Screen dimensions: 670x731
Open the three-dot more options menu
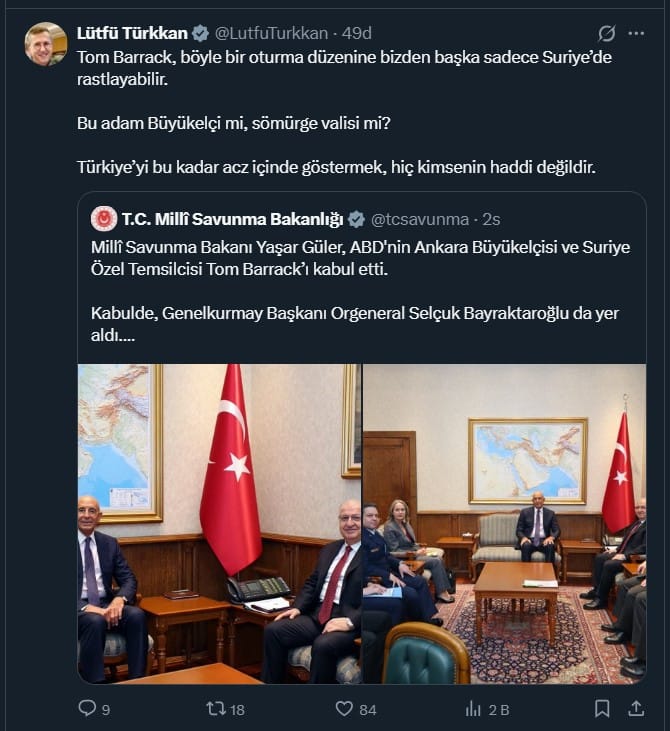(636, 33)
